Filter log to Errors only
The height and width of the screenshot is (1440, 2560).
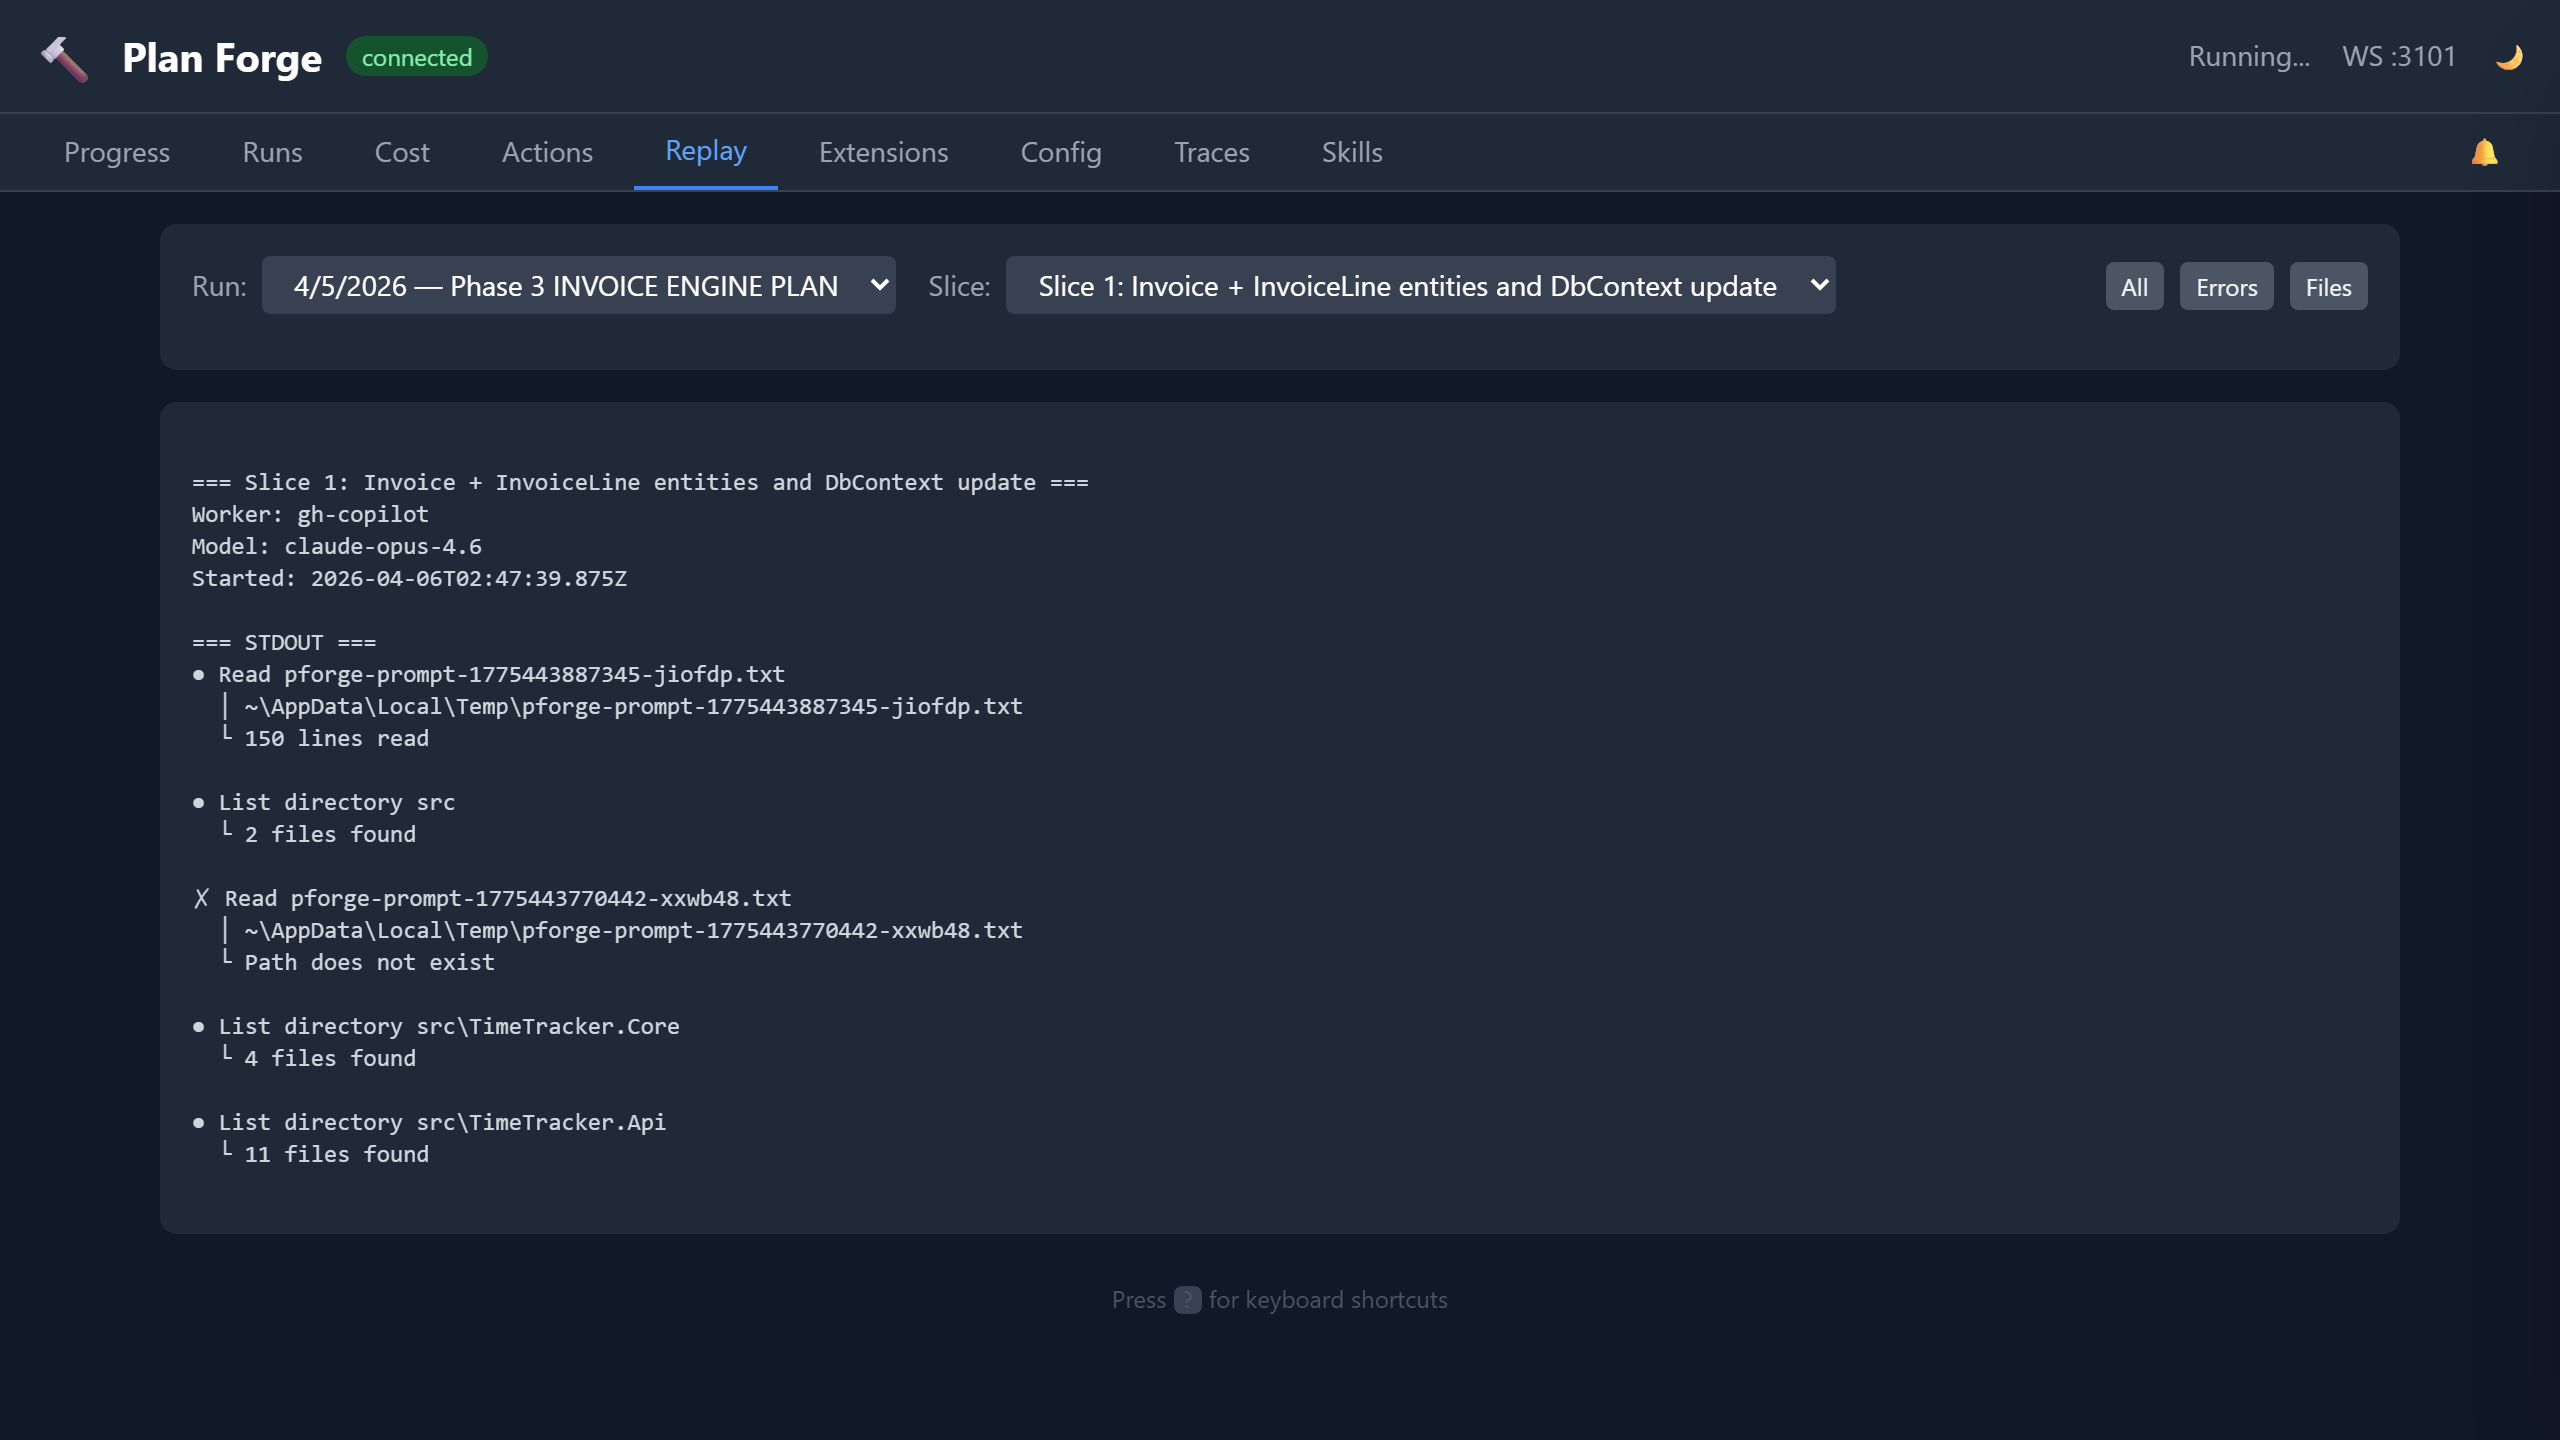pyautogui.click(x=2226, y=287)
